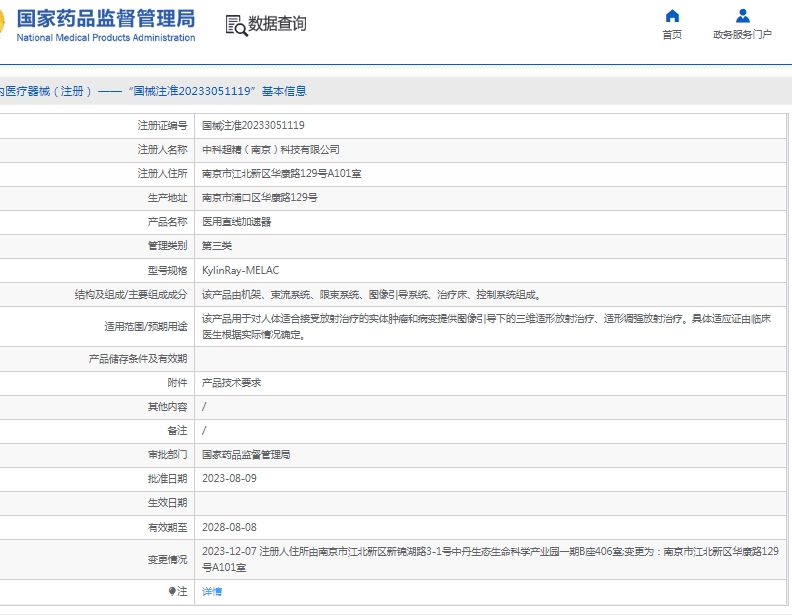Image resolution: width=792 pixels, height=615 pixels.
Task: Click the 注册人住所 label
Action: coord(162,174)
